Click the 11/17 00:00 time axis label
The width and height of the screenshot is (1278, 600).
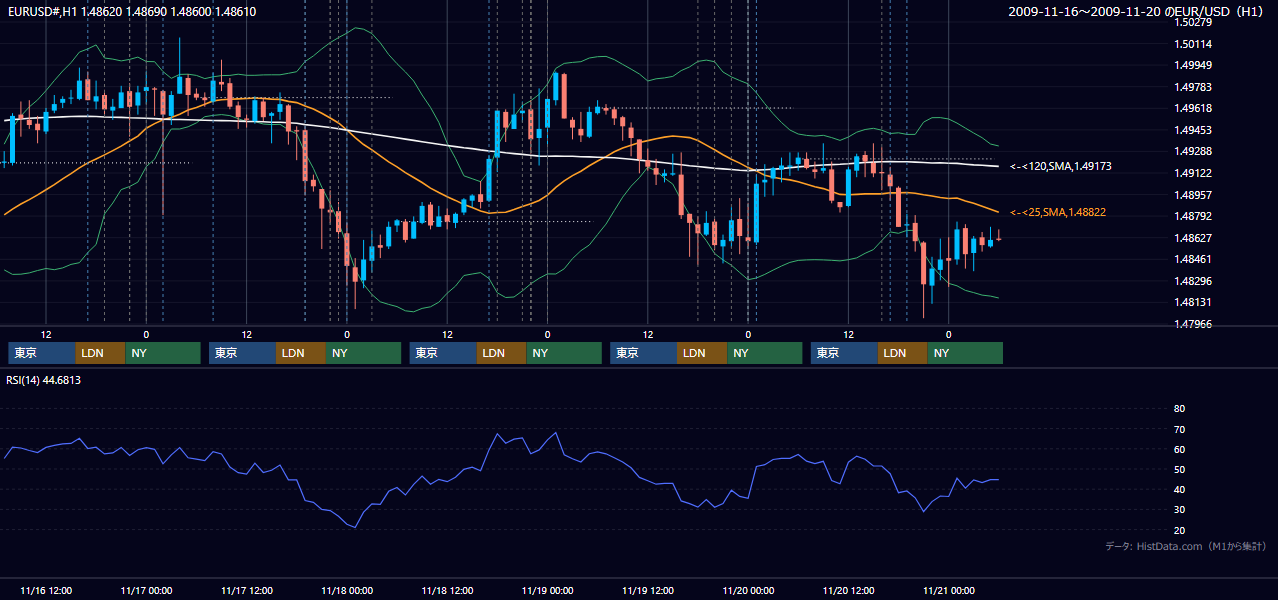146,590
